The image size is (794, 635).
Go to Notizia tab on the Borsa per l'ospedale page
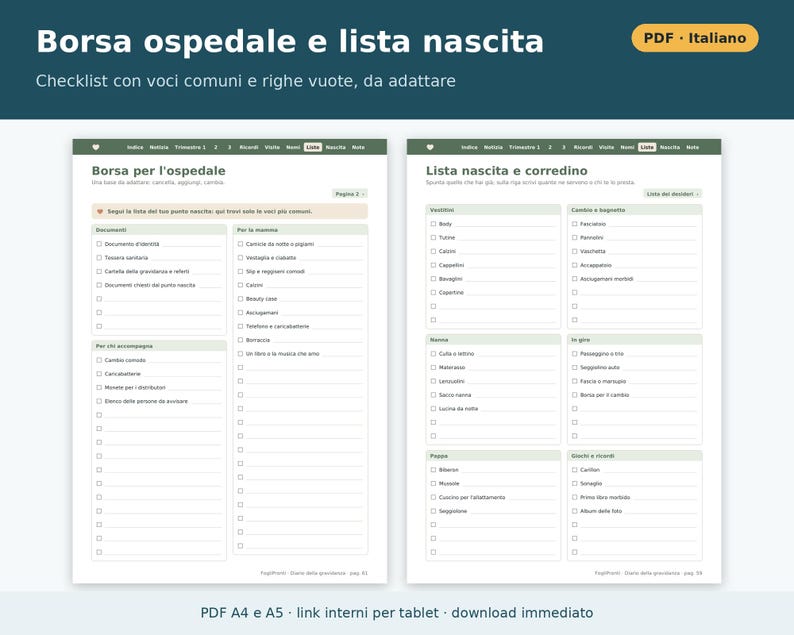click(x=158, y=147)
